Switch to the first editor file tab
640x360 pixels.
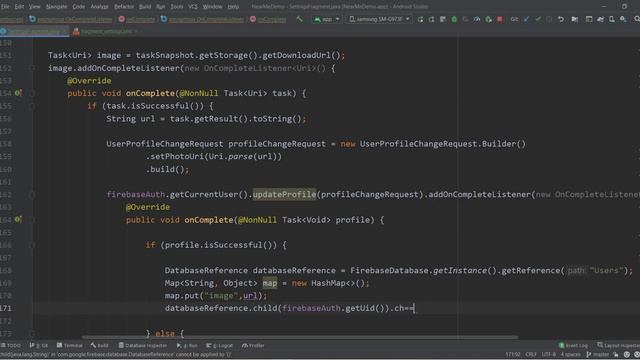(34, 31)
